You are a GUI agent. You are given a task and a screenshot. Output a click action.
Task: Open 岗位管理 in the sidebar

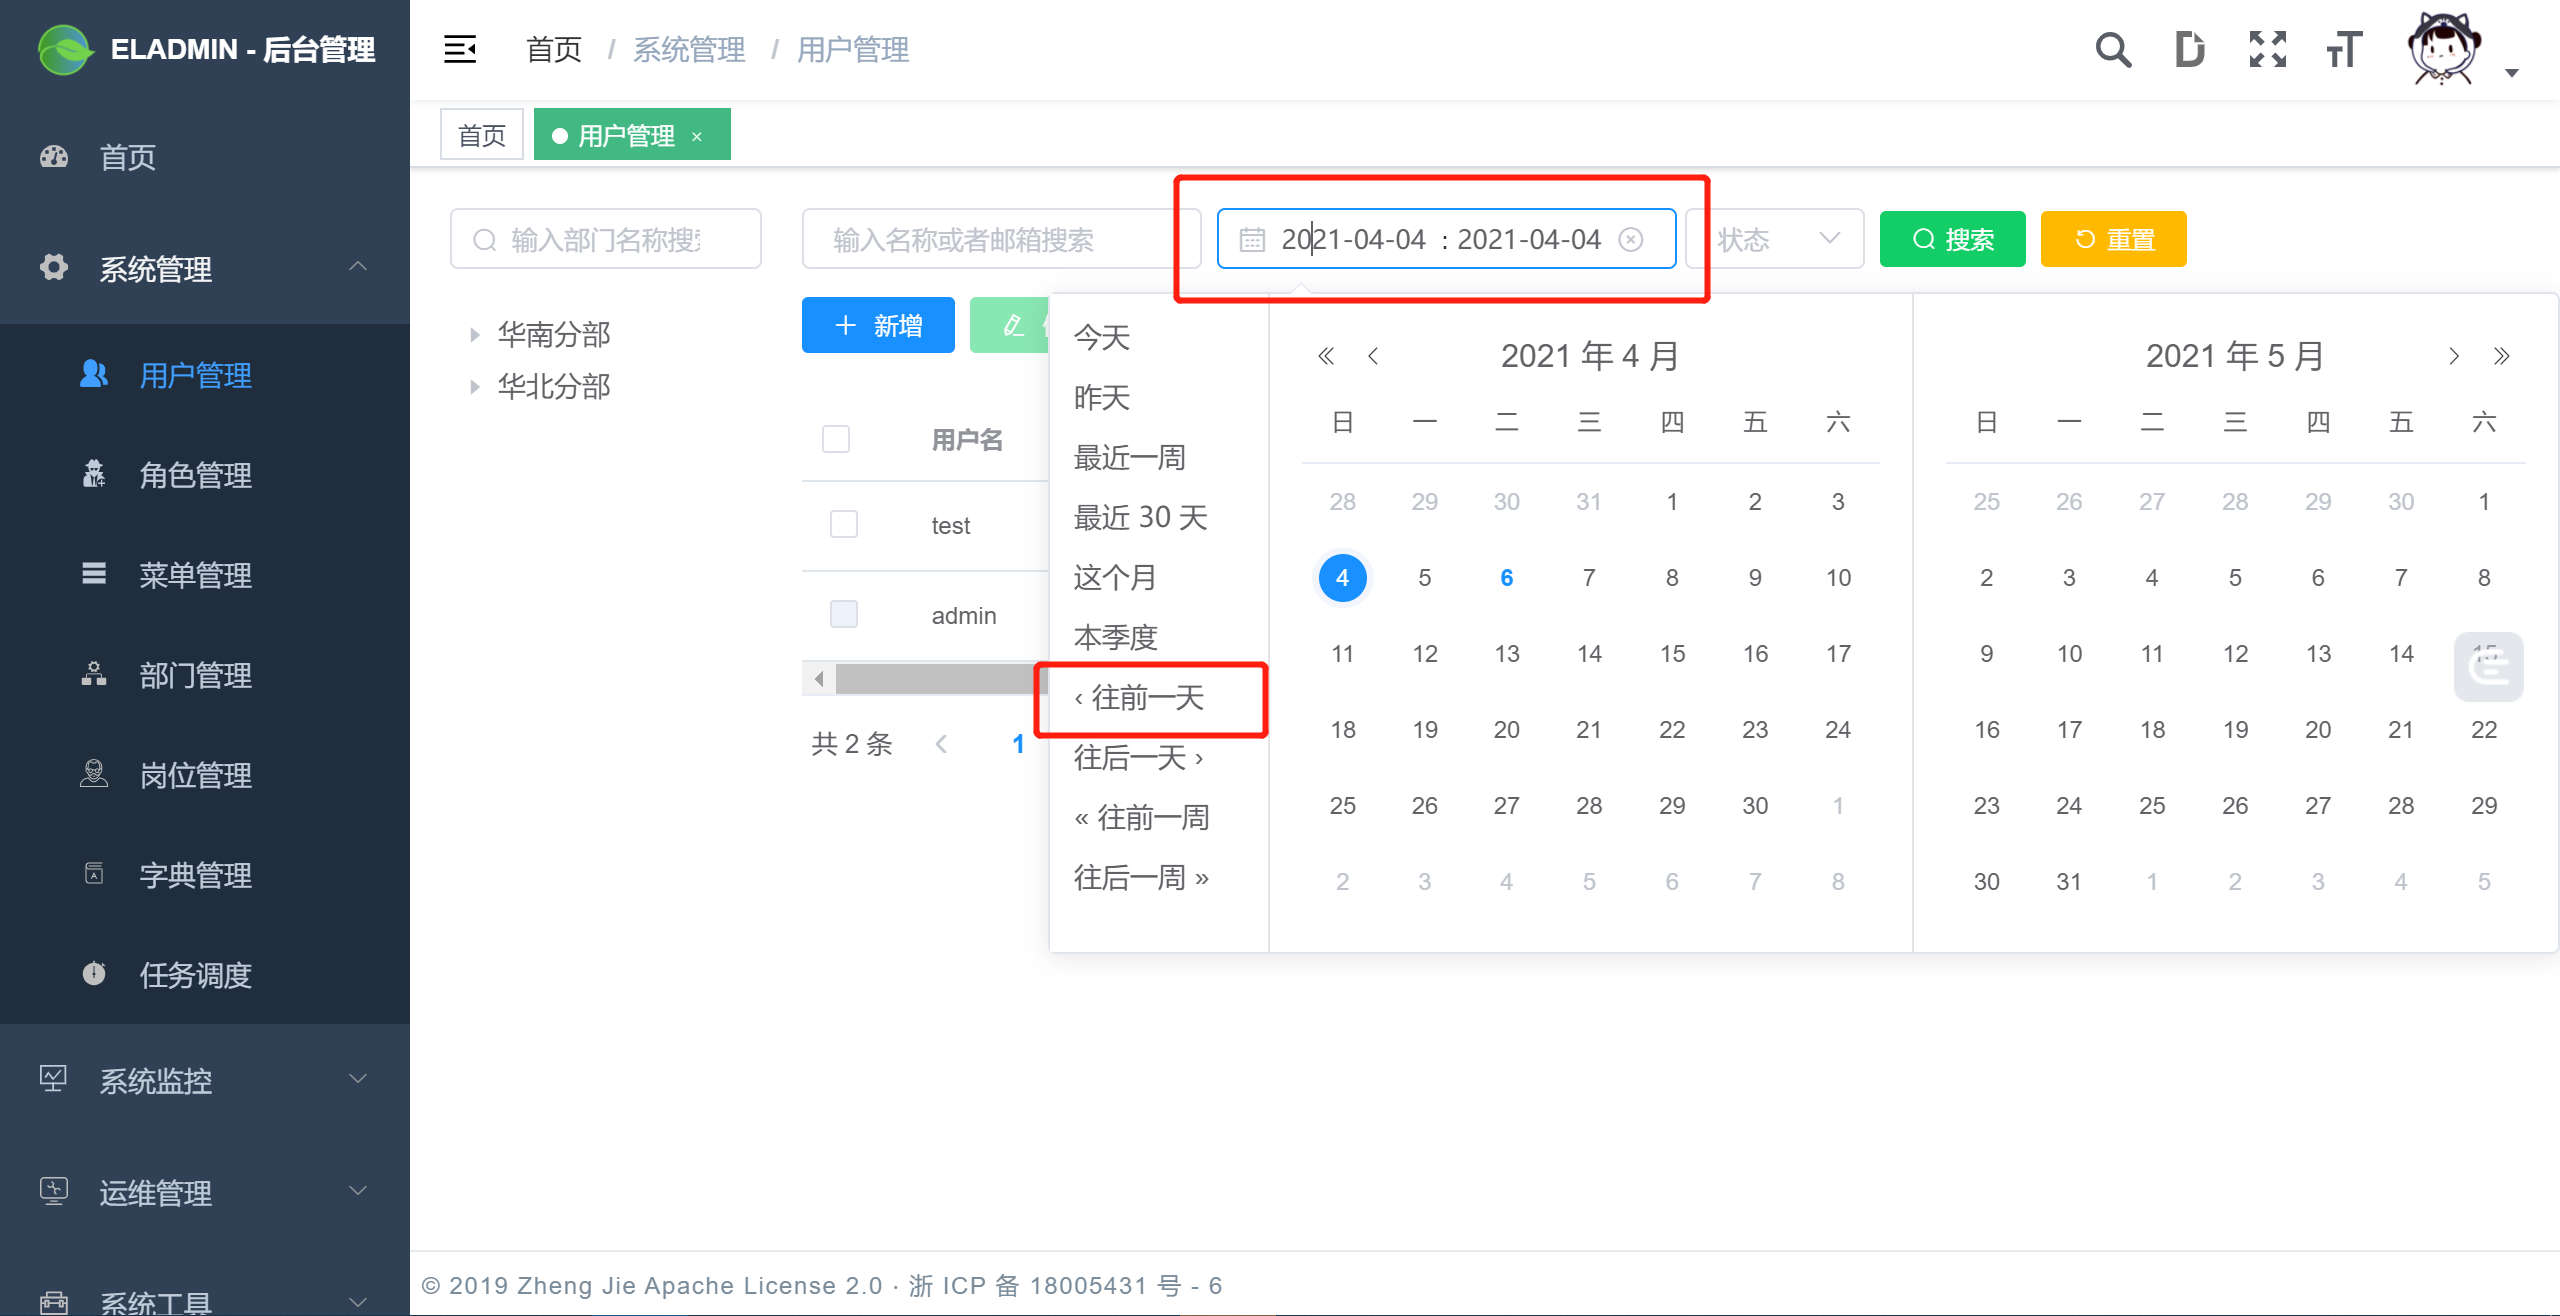click(205, 774)
